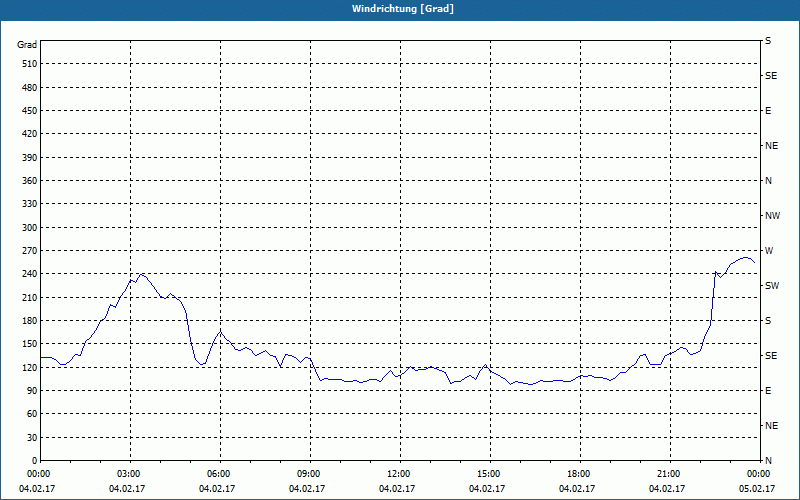Select the 06:00 time label
Viewport: 800px width, 500px height.
tap(217, 474)
